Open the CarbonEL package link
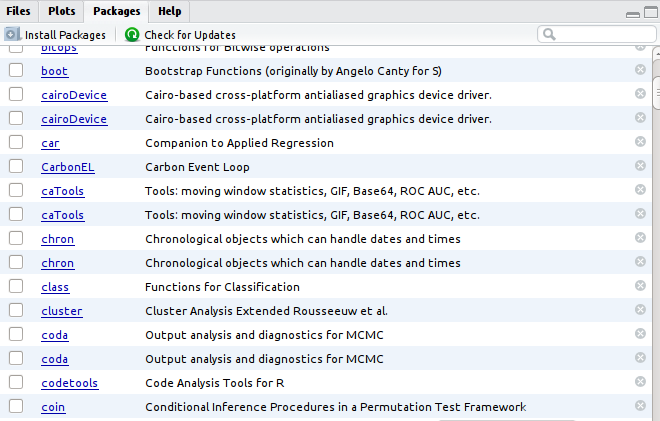 61,167
